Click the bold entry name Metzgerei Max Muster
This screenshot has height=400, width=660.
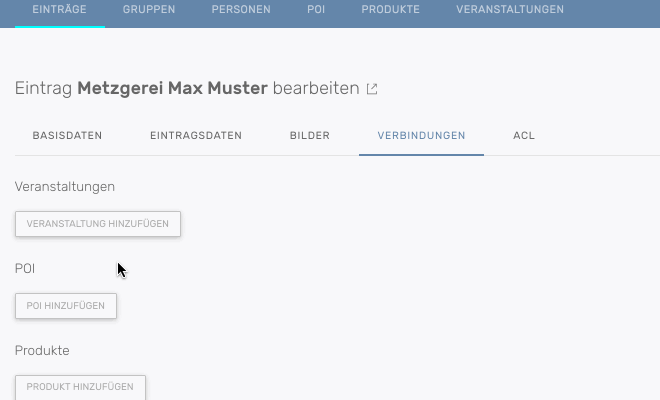point(173,88)
